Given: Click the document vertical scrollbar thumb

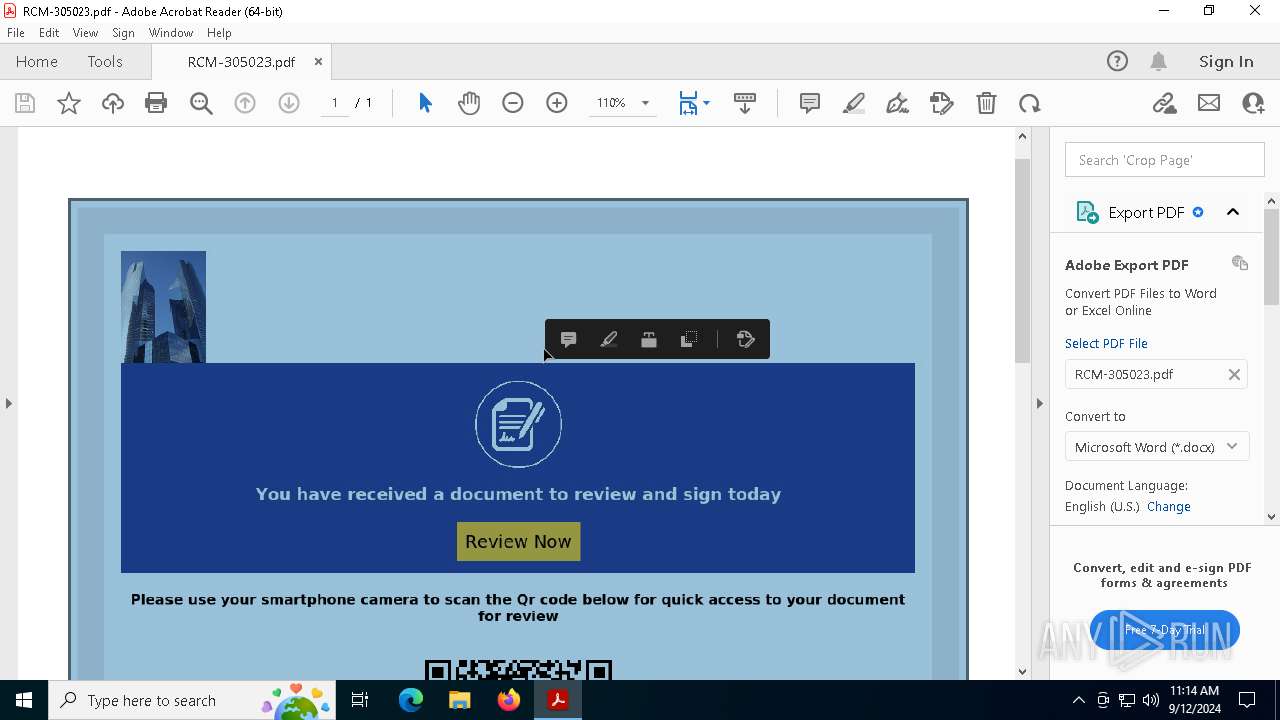Looking at the screenshot, I should point(1022,260).
